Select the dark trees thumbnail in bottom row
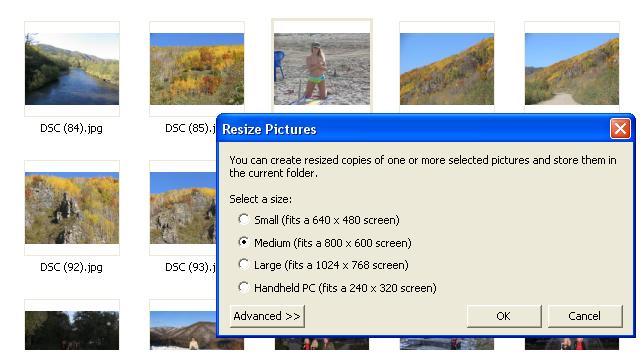Image resolution: width=642 pixels, height=364 pixels. click(x=72, y=330)
